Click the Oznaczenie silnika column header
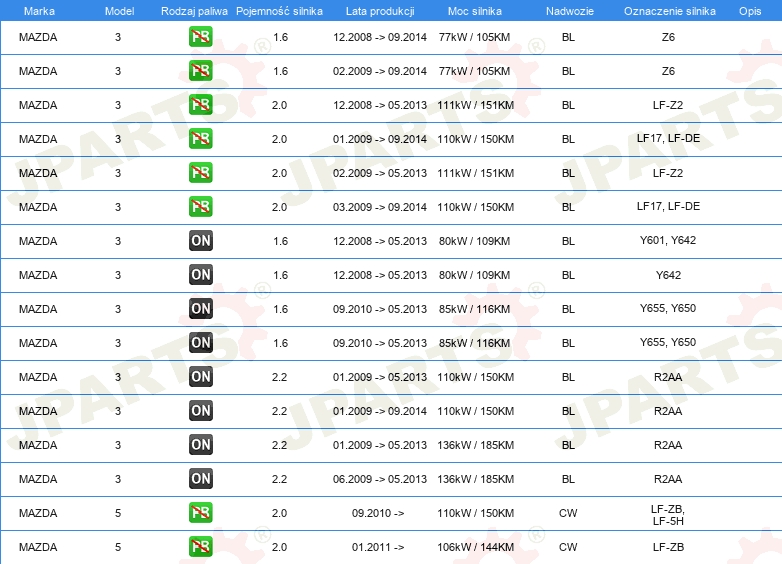Image resolution: width=782 pixels, height=564 pixels. tap(669, 11)
